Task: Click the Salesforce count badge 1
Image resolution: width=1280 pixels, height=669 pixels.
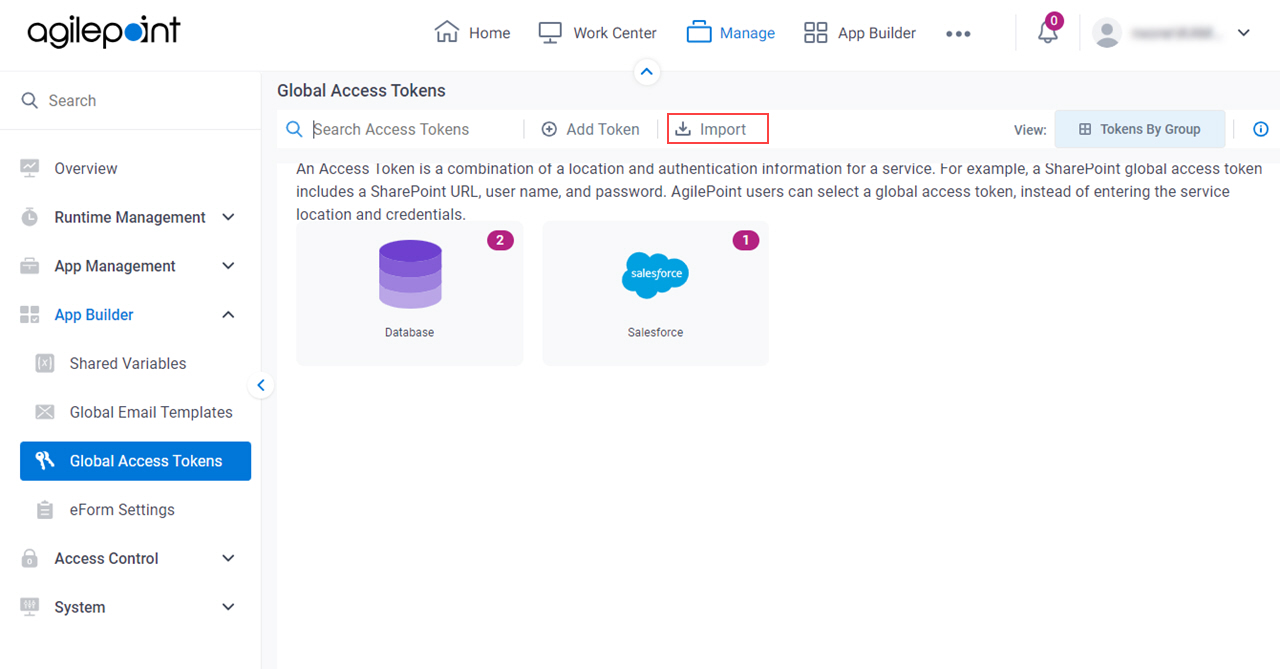Action: coord(746,240)
